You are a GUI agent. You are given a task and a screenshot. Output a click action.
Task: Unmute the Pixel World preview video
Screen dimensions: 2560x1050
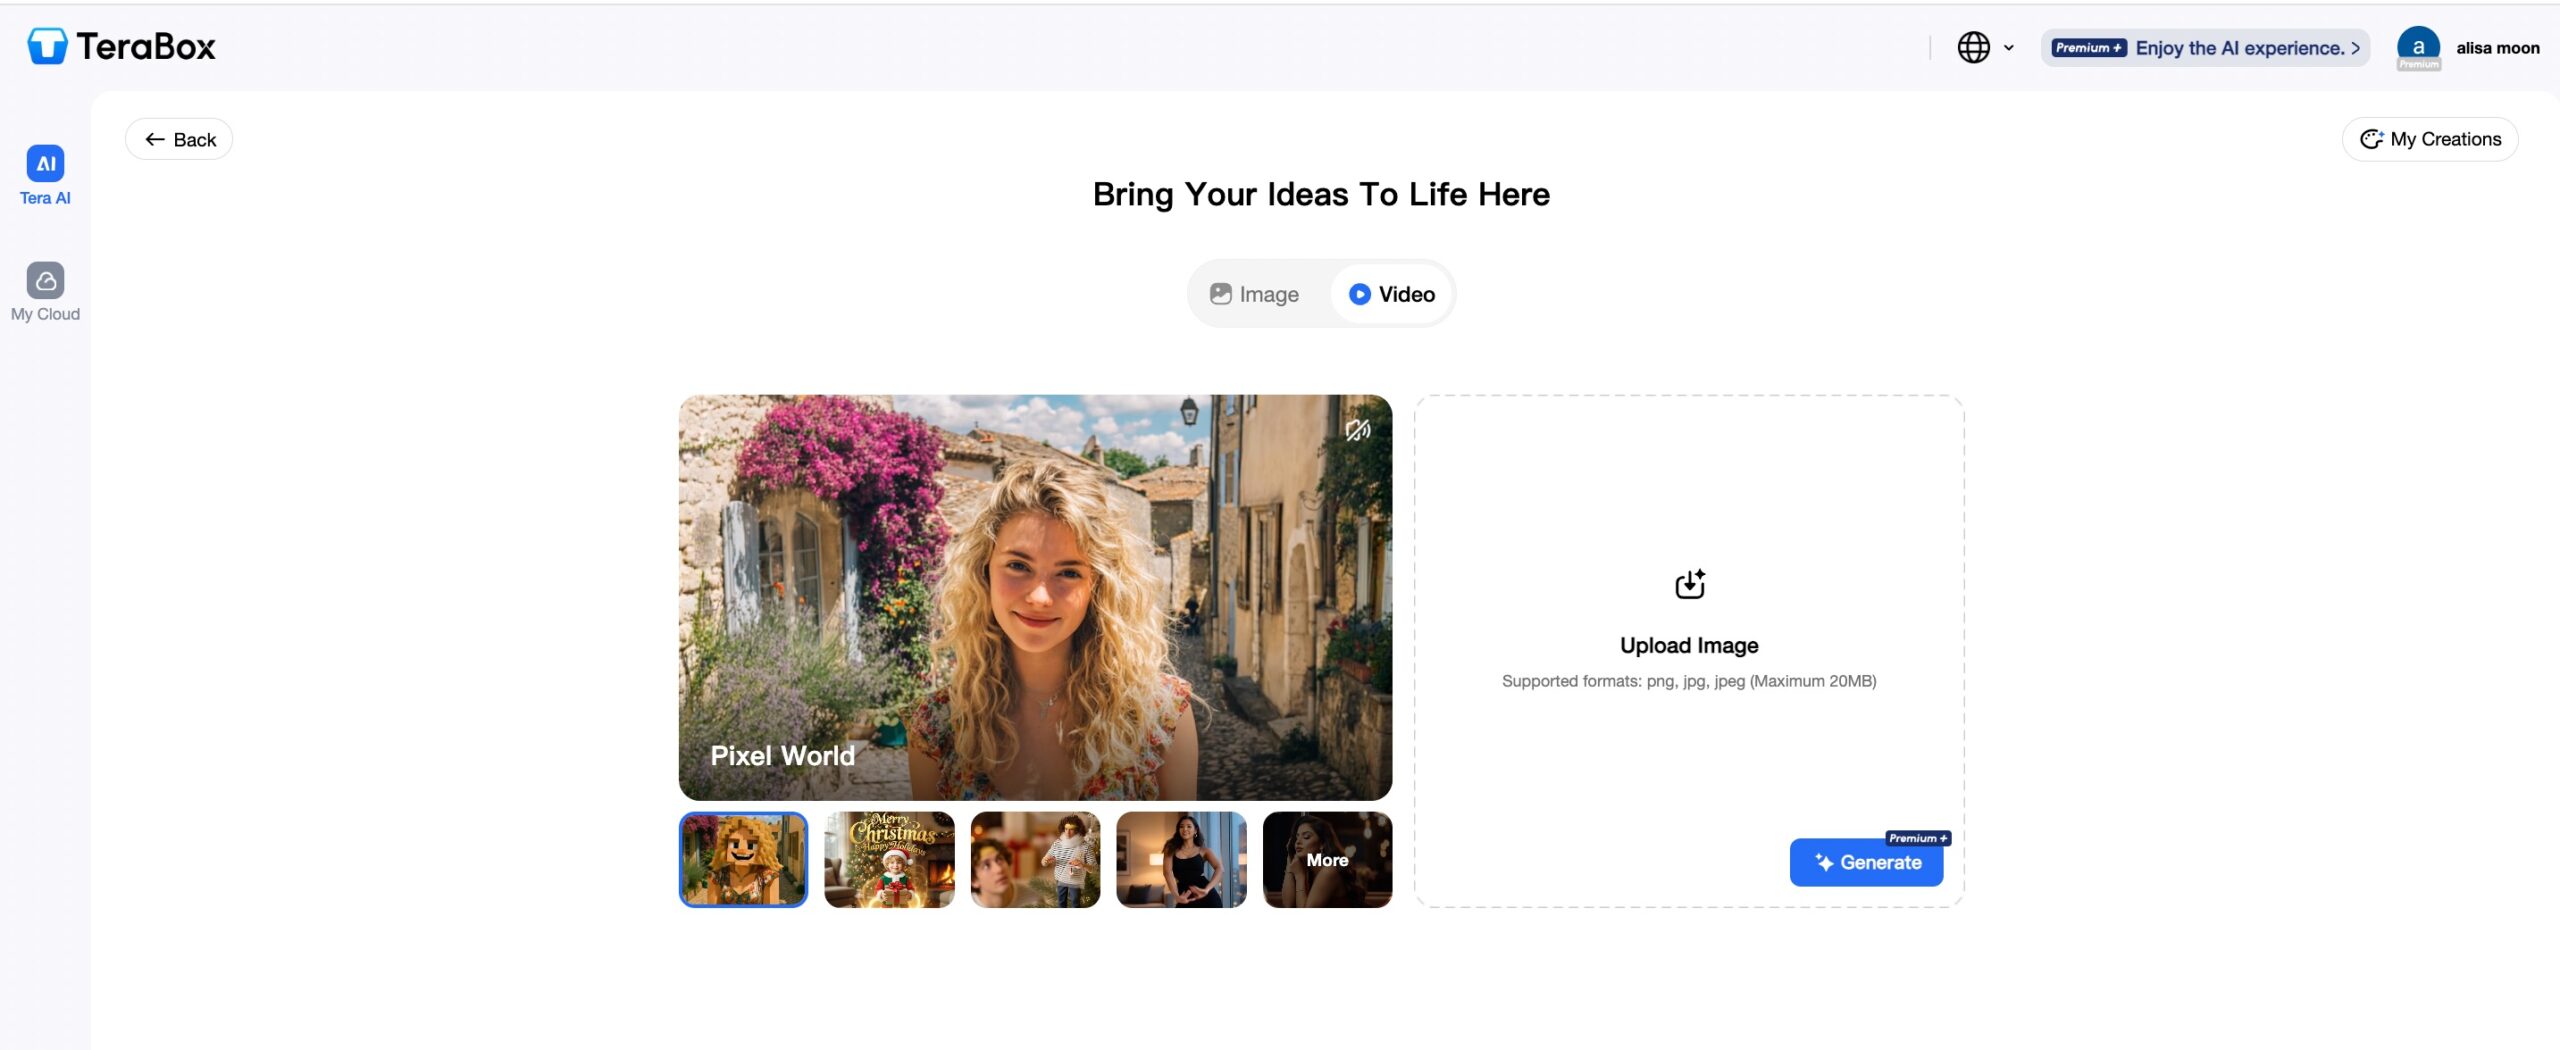point(1357,430)
